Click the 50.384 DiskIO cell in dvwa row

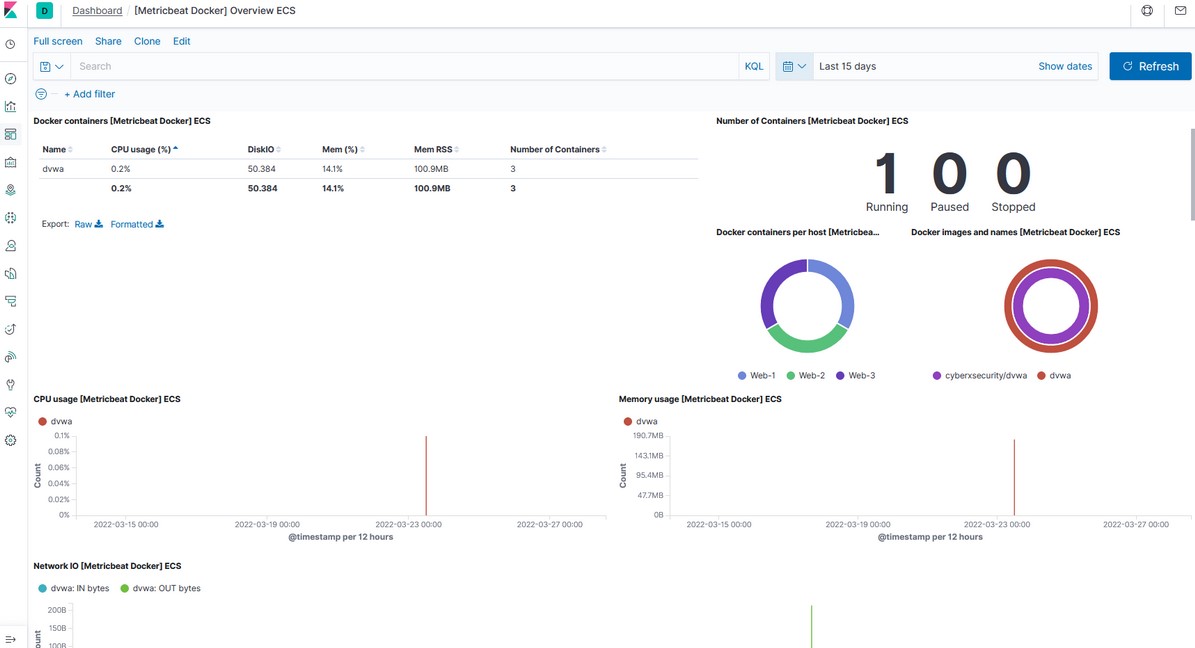pos(261,168)
